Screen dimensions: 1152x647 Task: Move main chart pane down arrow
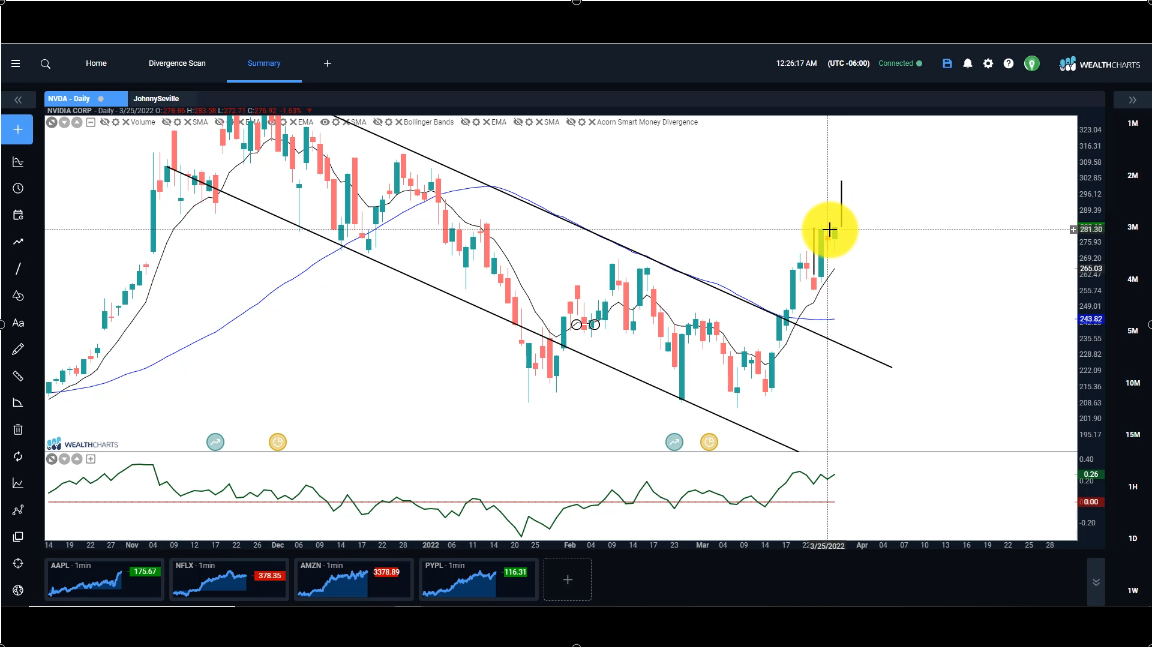(64, 123)
